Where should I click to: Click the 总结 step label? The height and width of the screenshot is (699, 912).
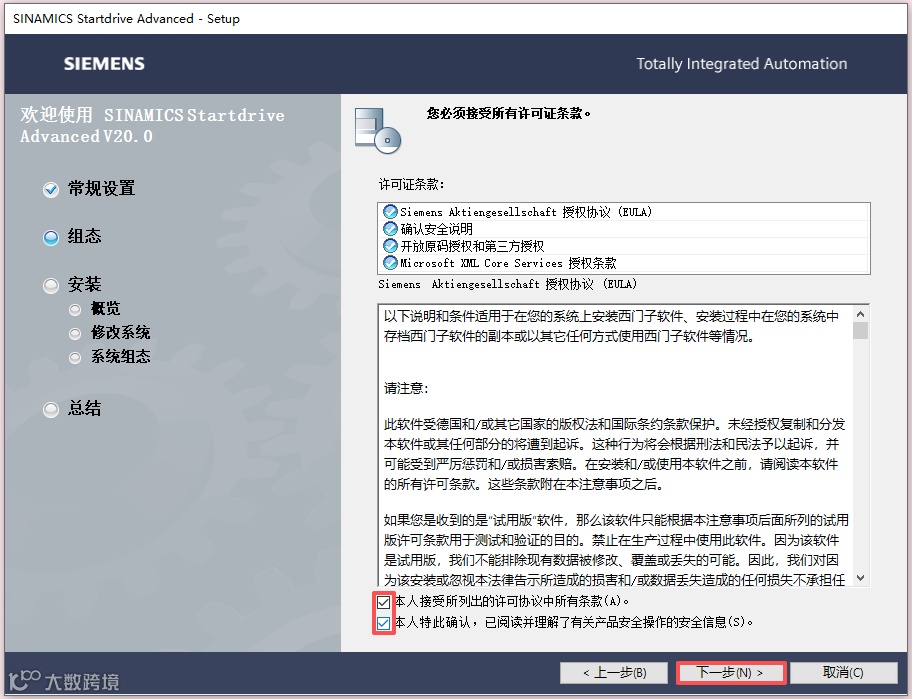click(x=85, y=408)
